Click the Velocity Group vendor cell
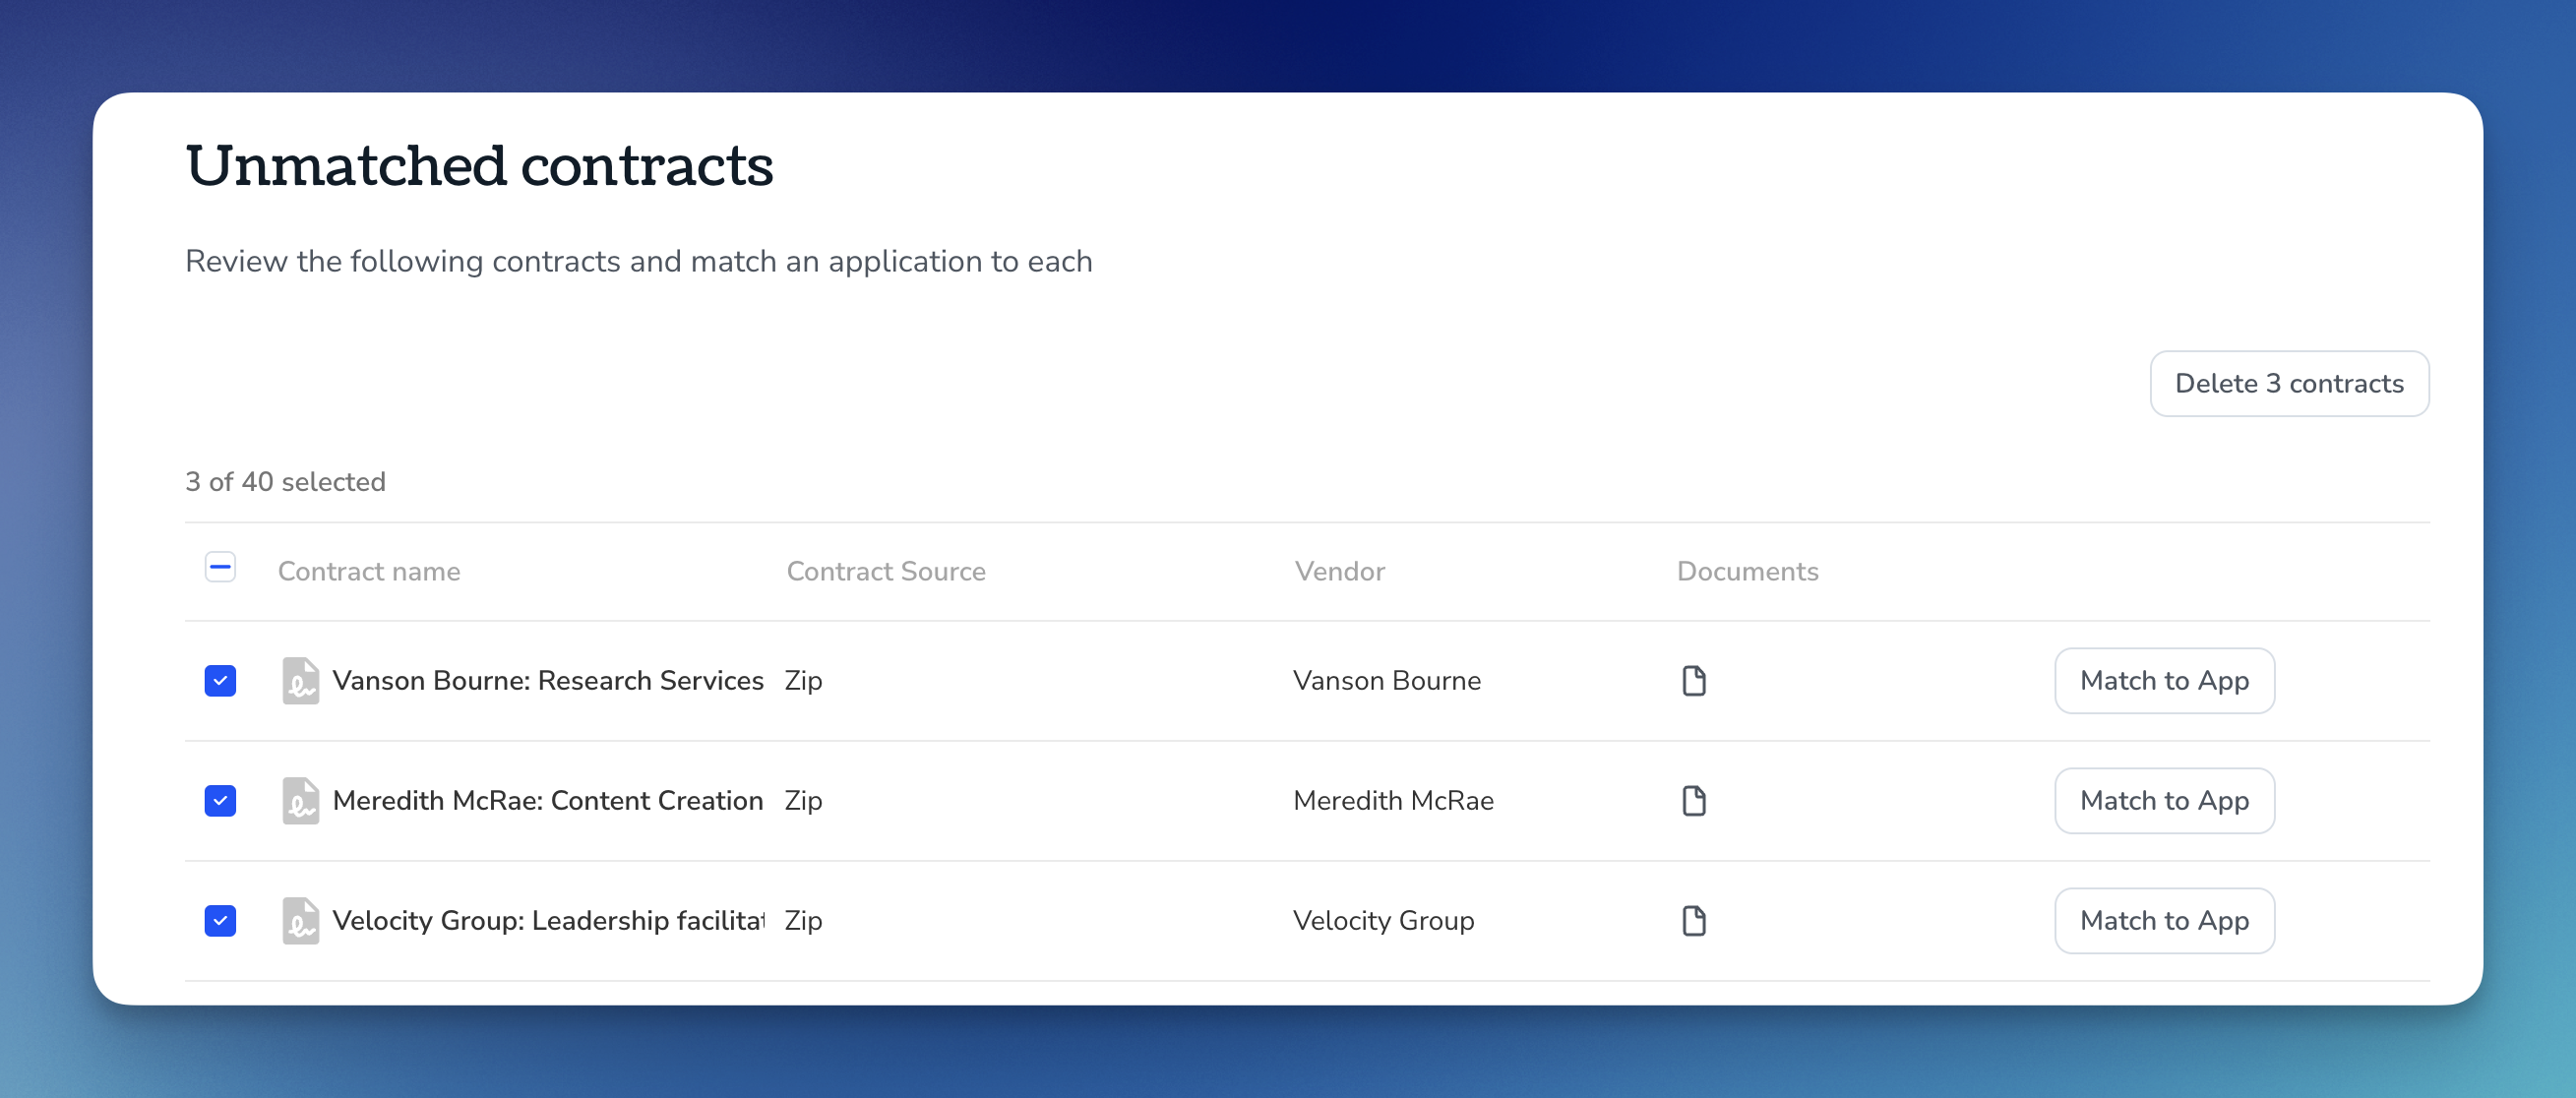The width and height of the screenshot is (2576, 1098). point(1383,921)
